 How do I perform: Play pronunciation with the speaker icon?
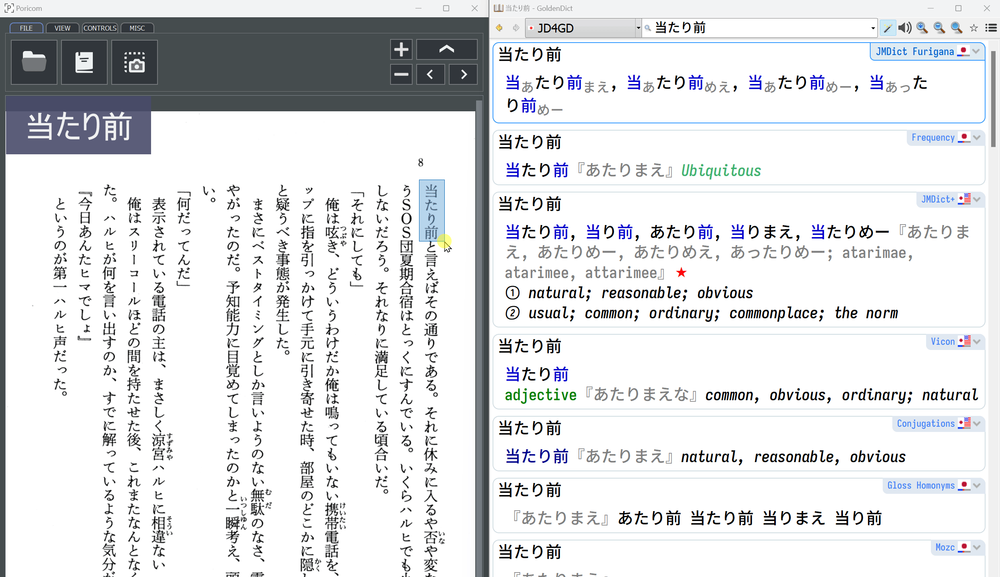pyautogui.click(x=904, y=28)
